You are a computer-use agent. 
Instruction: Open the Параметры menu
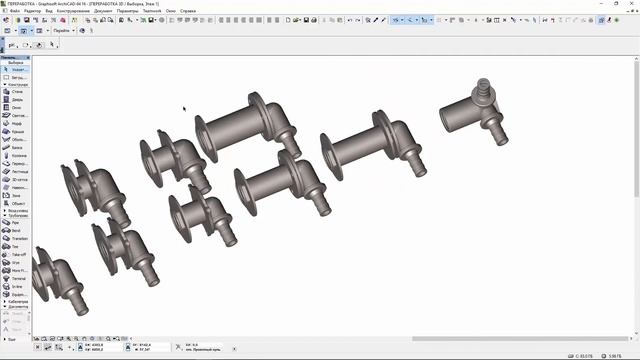(127, 11)
